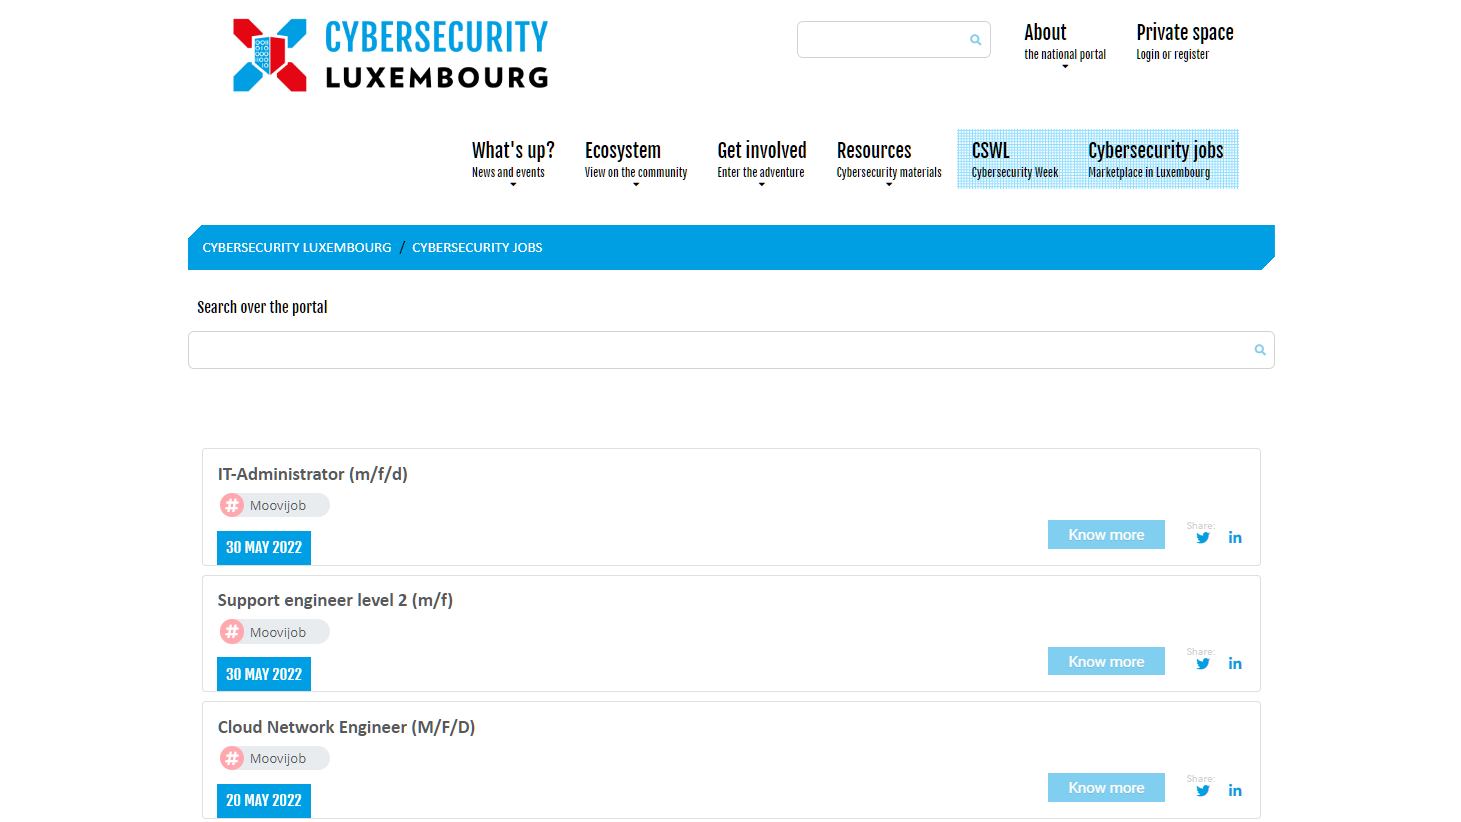Select the Cybersecurity jobs menu item

1155,159
